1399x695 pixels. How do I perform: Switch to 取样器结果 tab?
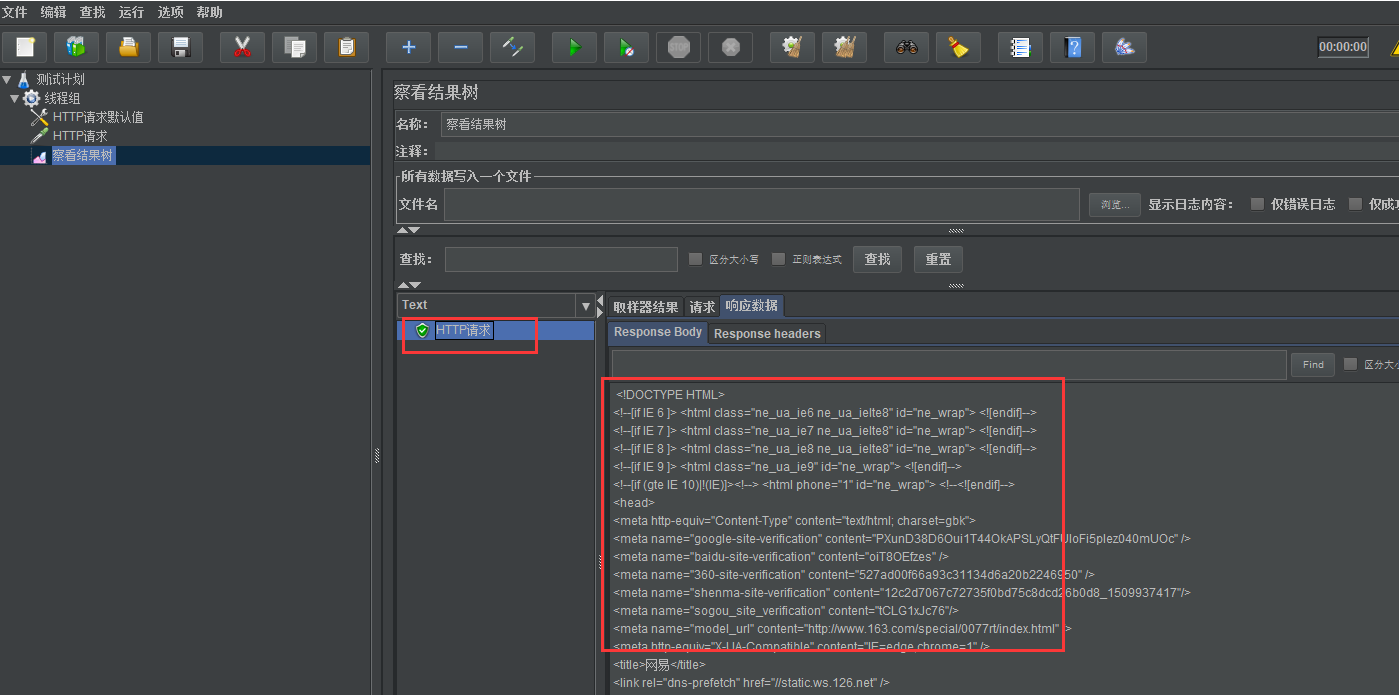[x=646, y=306]
